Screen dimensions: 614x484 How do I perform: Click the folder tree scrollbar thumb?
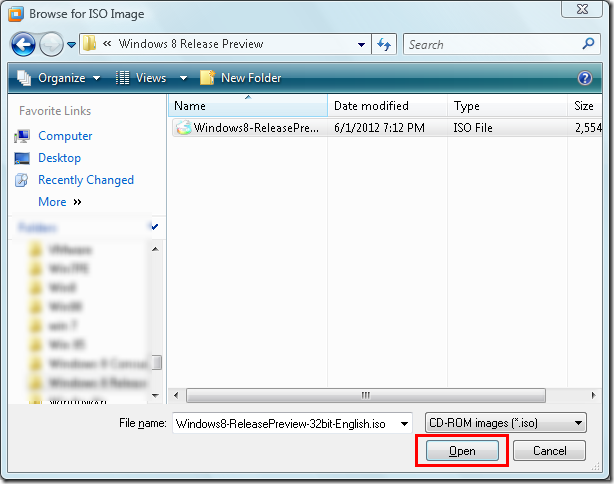coord(157,362)
